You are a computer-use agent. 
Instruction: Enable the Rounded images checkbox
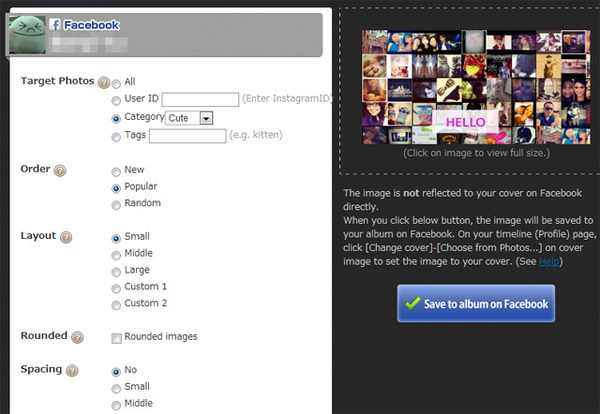pos(117,337)
